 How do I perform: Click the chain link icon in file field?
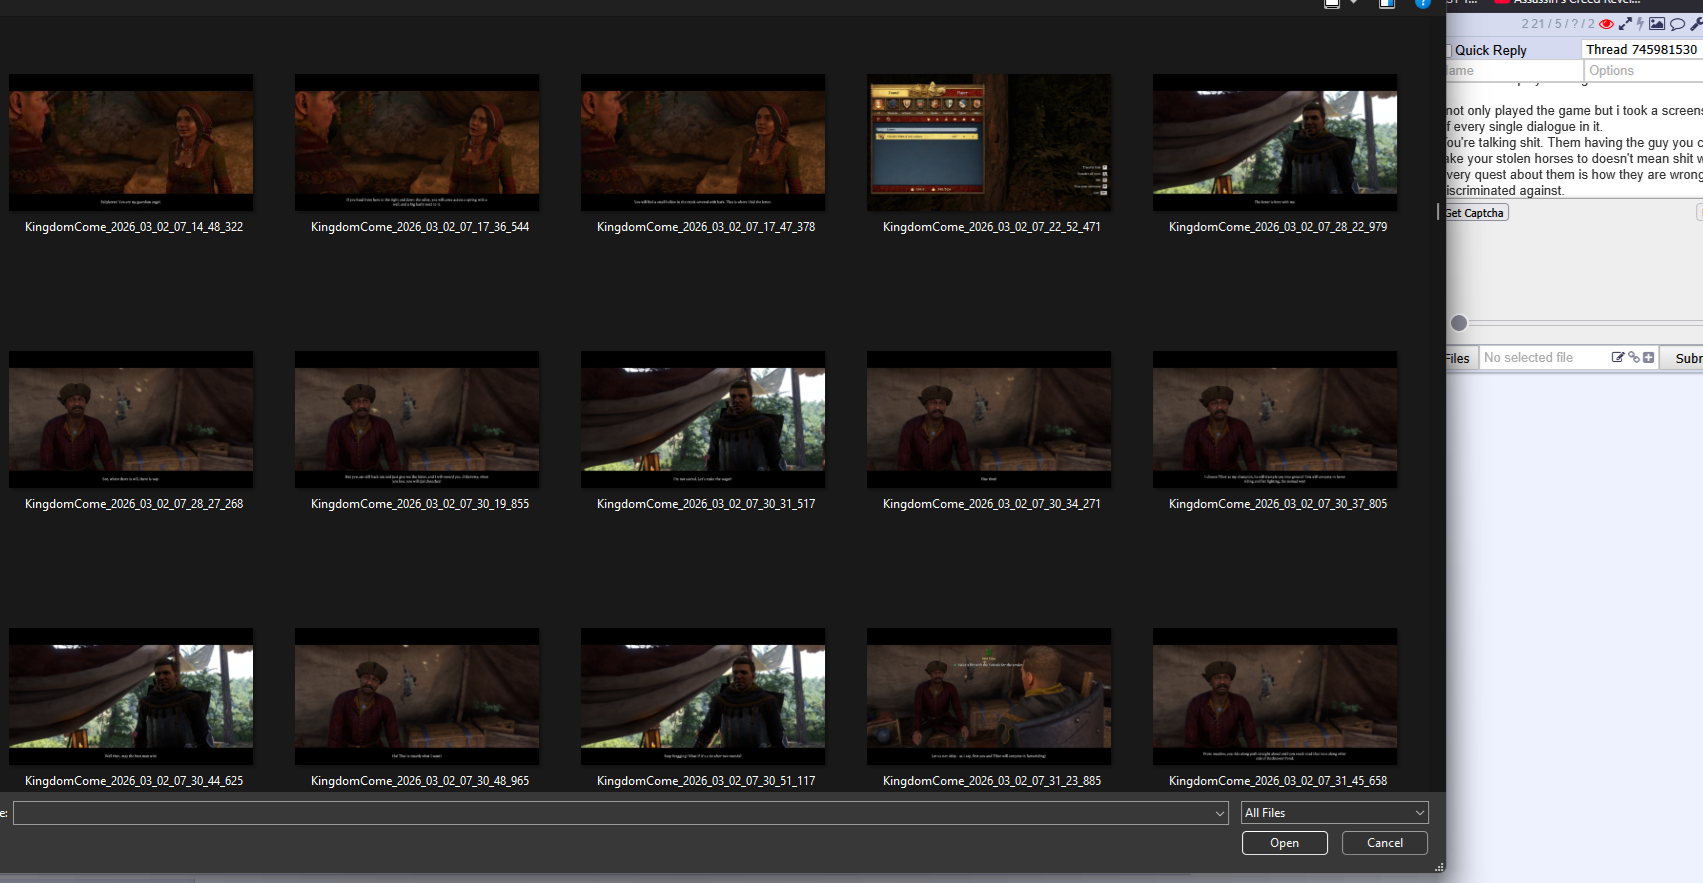click(x=1634, y=357)
